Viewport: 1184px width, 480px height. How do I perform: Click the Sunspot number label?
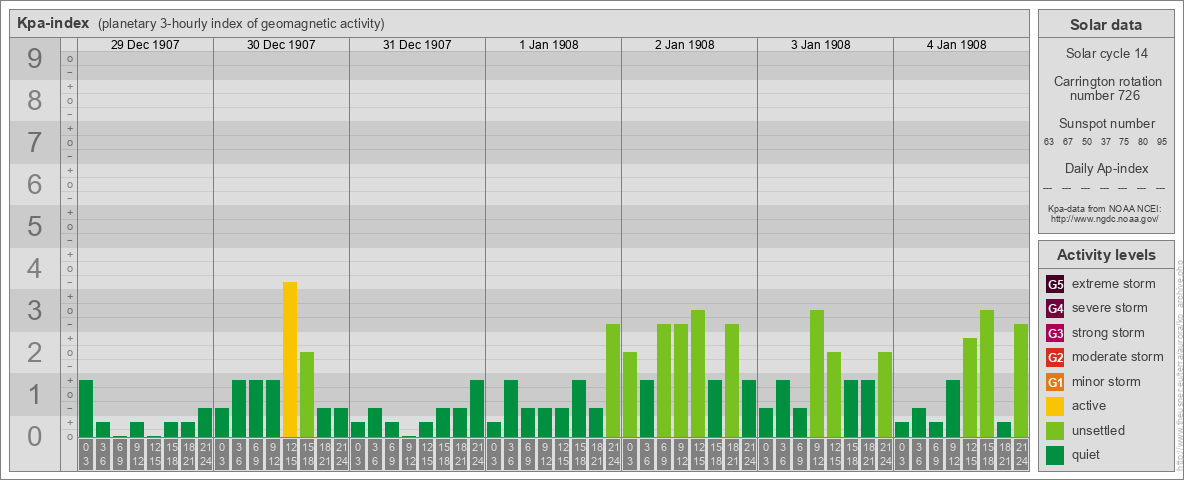1106,124
